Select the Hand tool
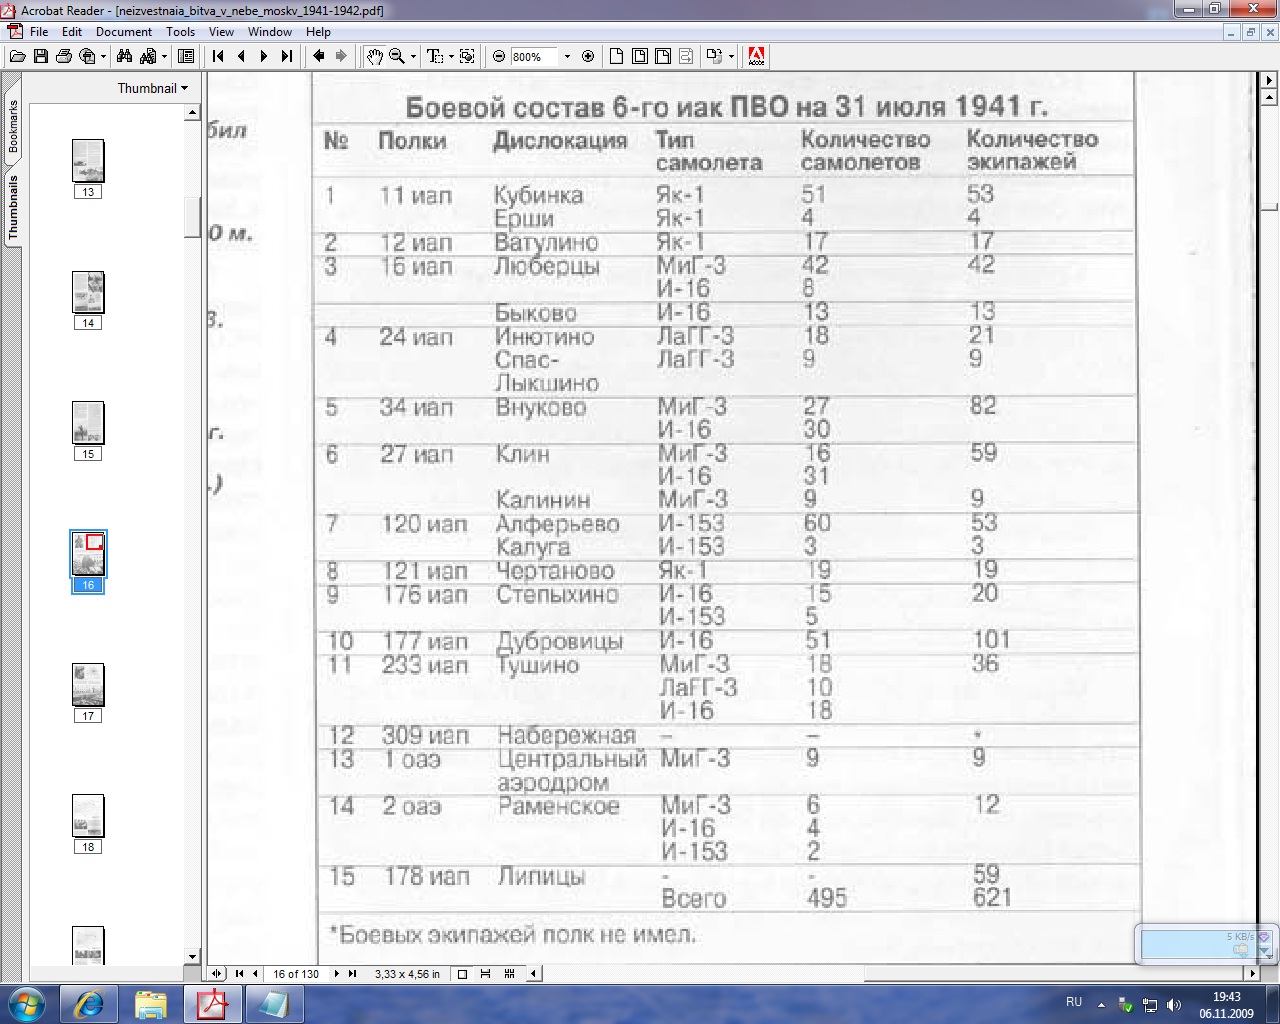Image resolution: width=1280 pixels, height=1024 pixels. click(x=374, y=57)
